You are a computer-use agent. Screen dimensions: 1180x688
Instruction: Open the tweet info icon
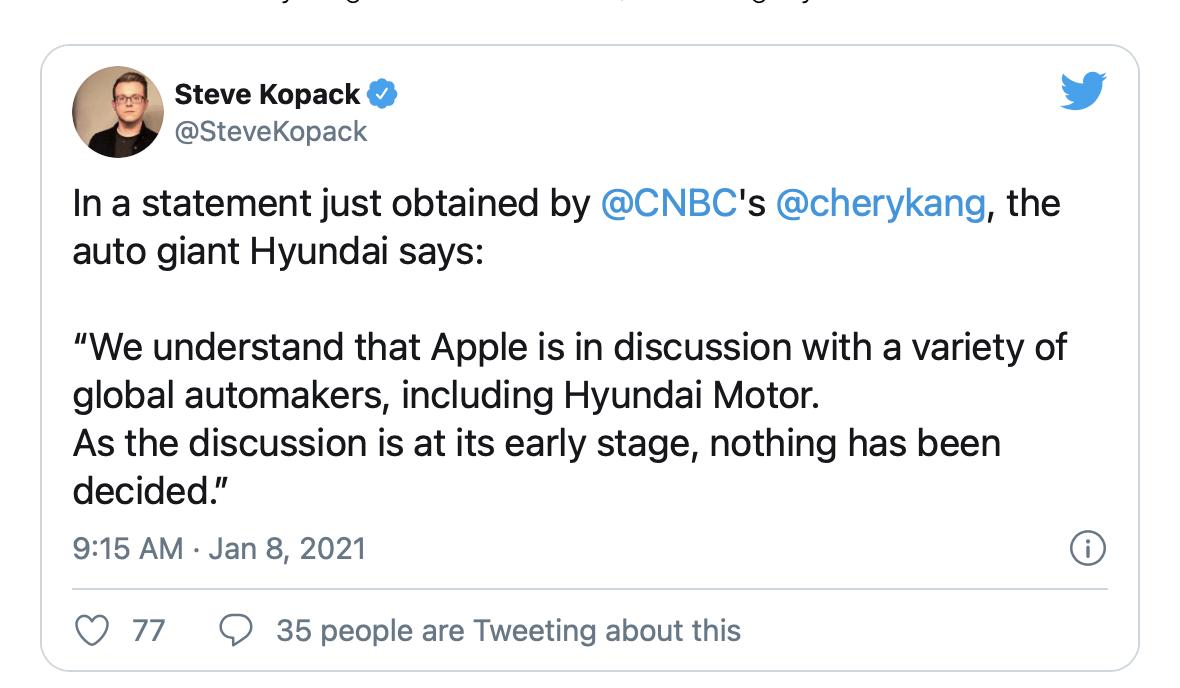click(1087, 548)
